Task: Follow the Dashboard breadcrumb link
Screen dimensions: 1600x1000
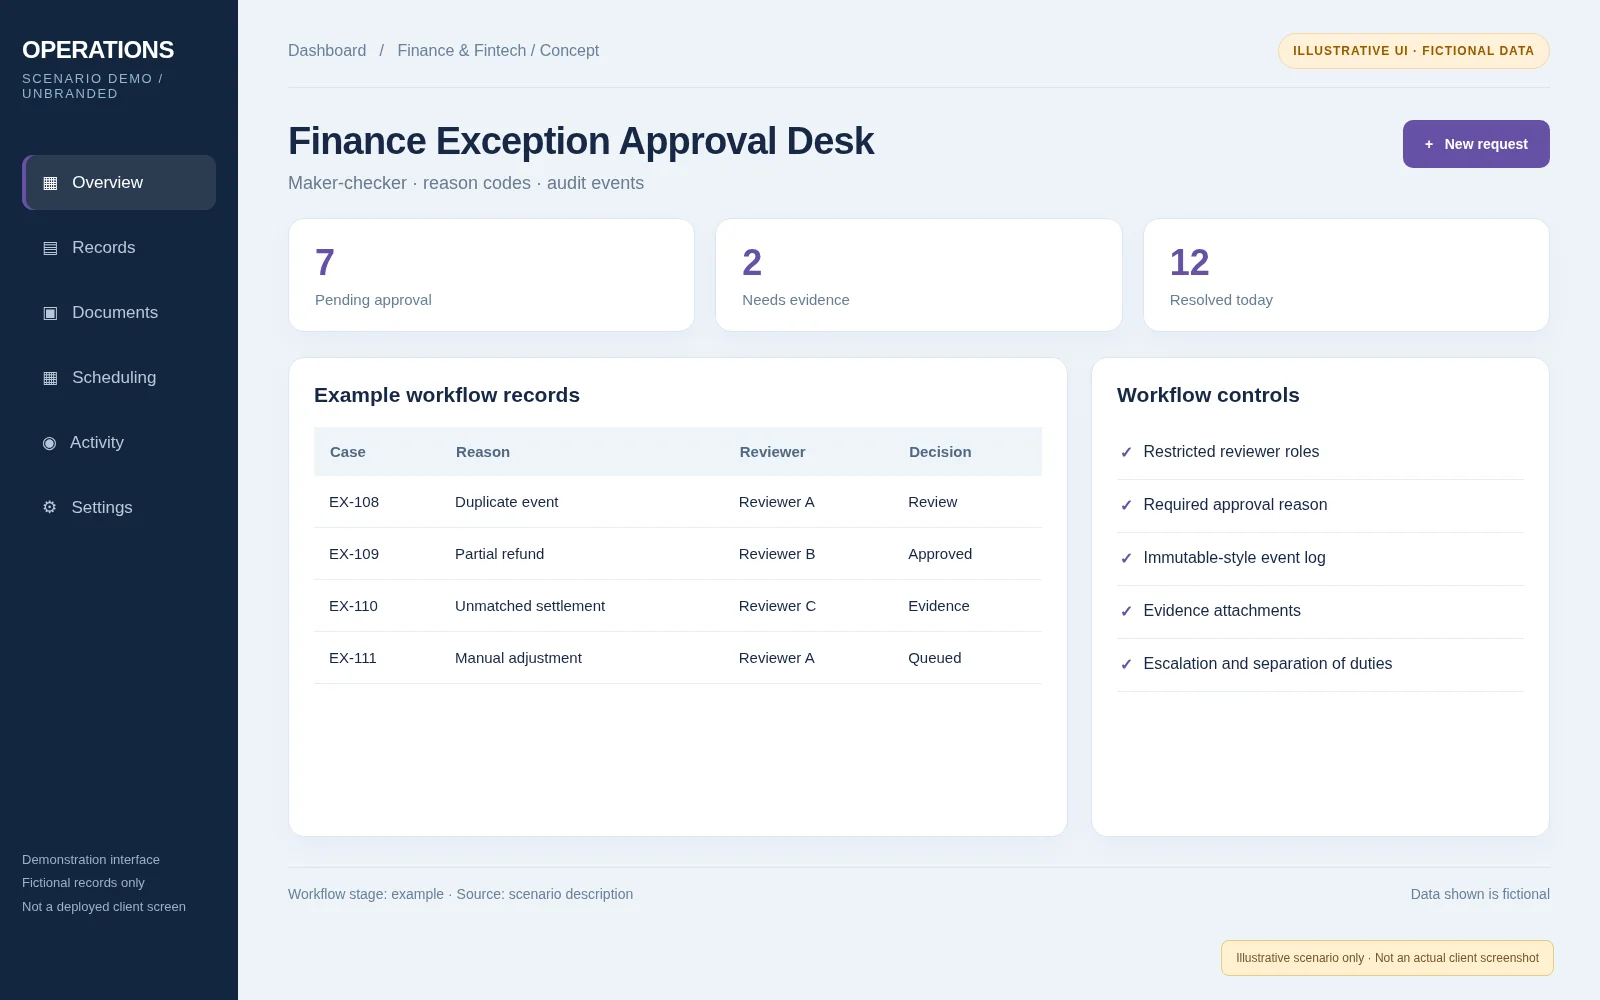Action: coord(327,50)
